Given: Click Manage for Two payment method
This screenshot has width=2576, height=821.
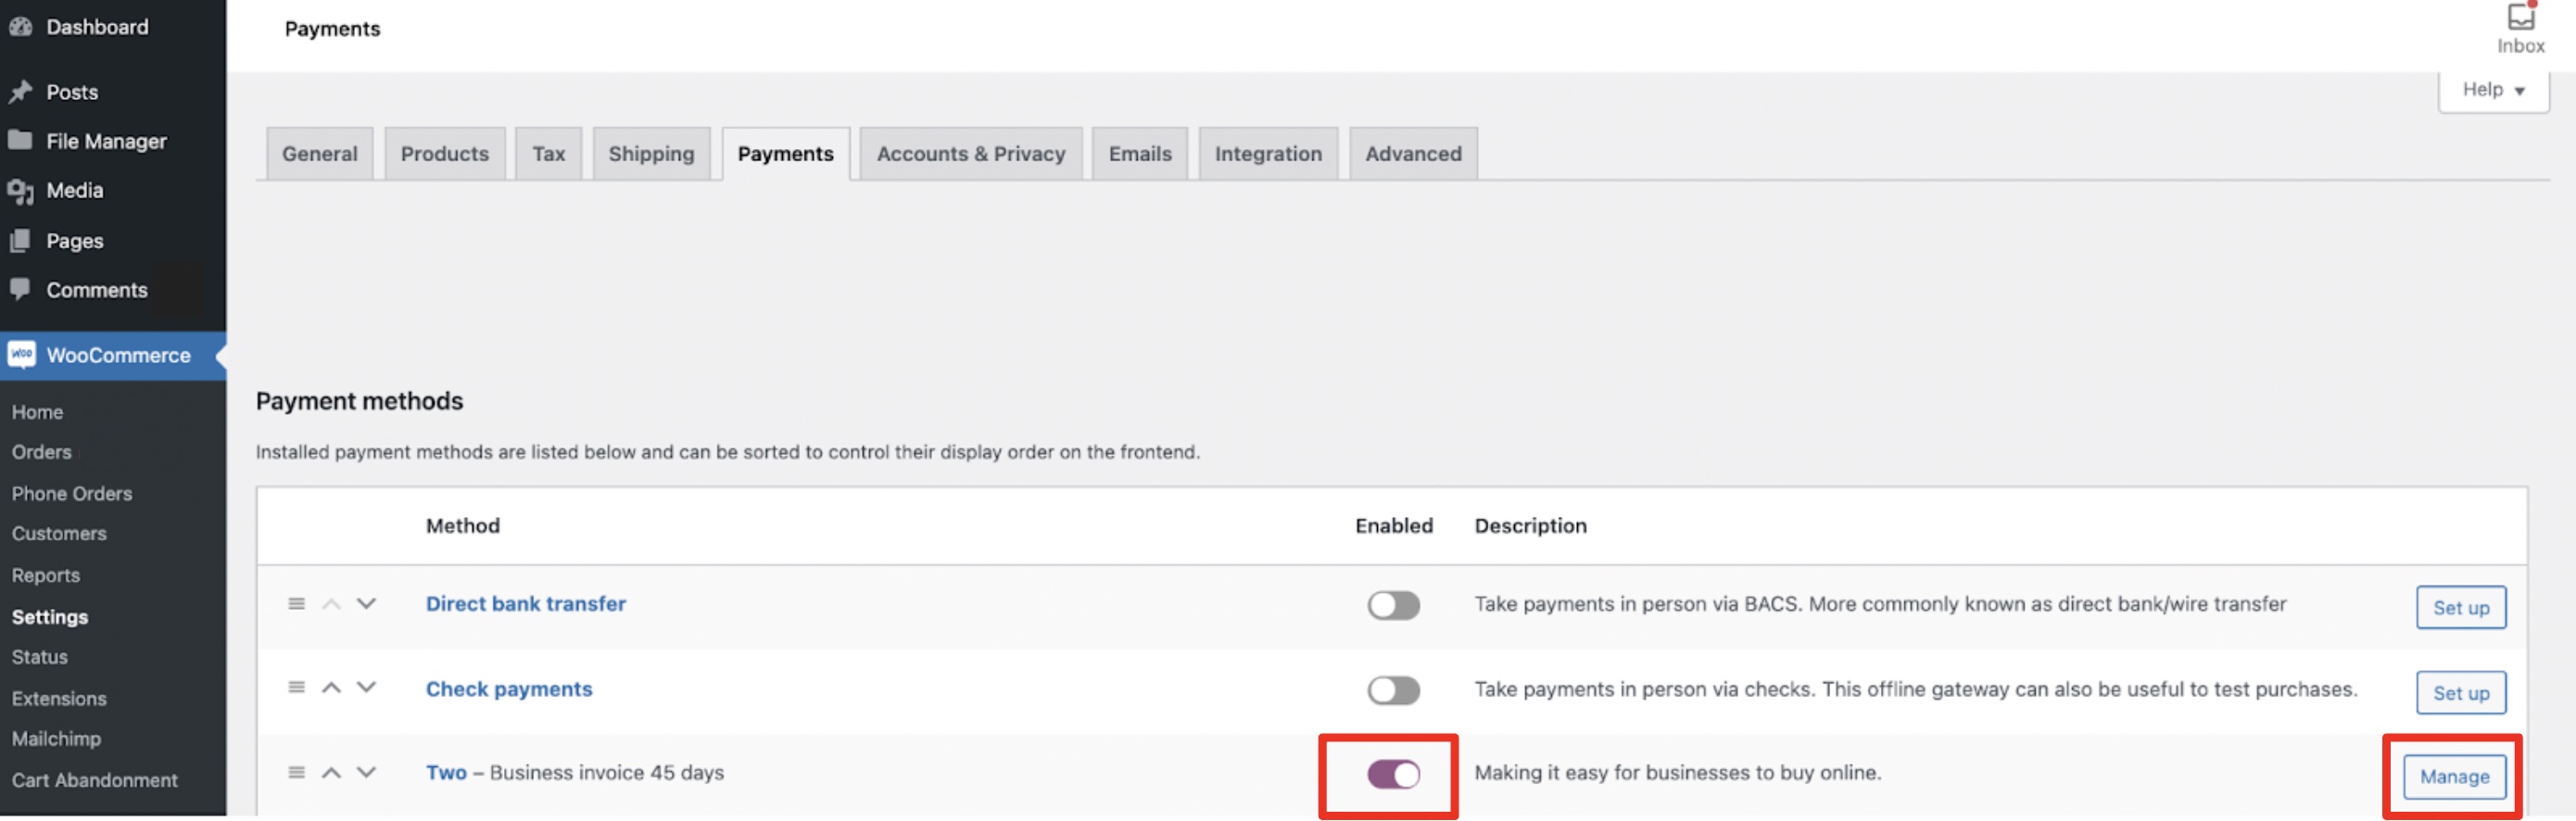Looking at the screenshot, I should (x=2454, y=777).
